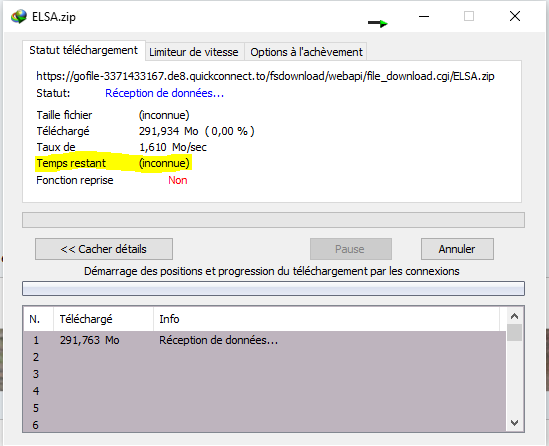The width and height of the screenshot is (549, 446).
Task: Close the ELSA.zip download window
Action: [x=515, y=16]
